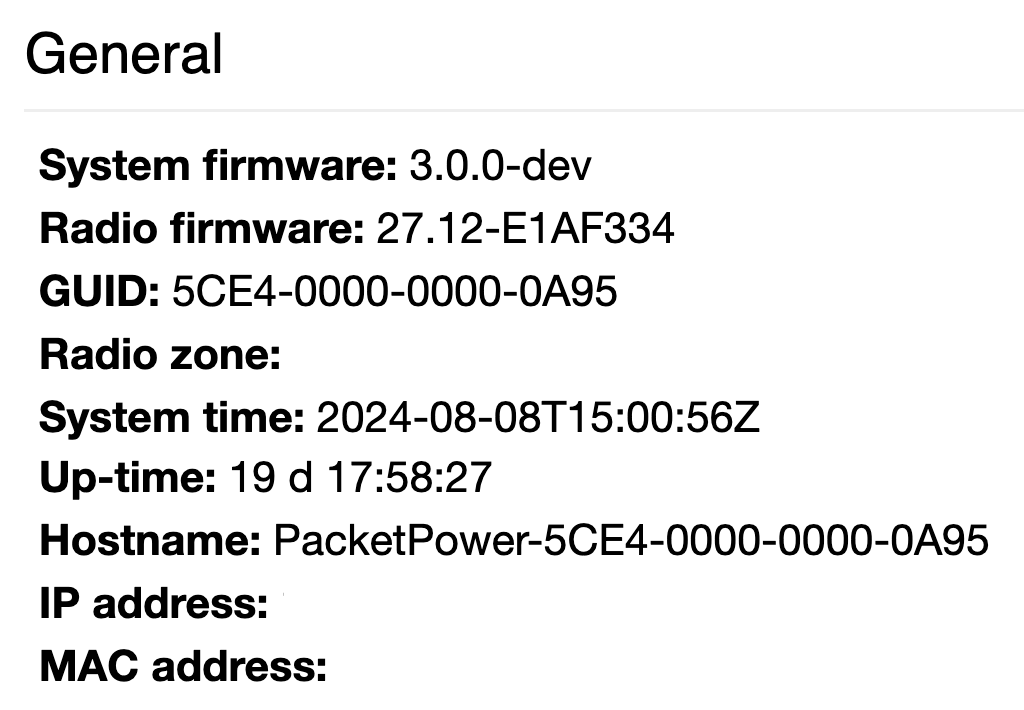Select the Radio firmware label

[202, 229]
